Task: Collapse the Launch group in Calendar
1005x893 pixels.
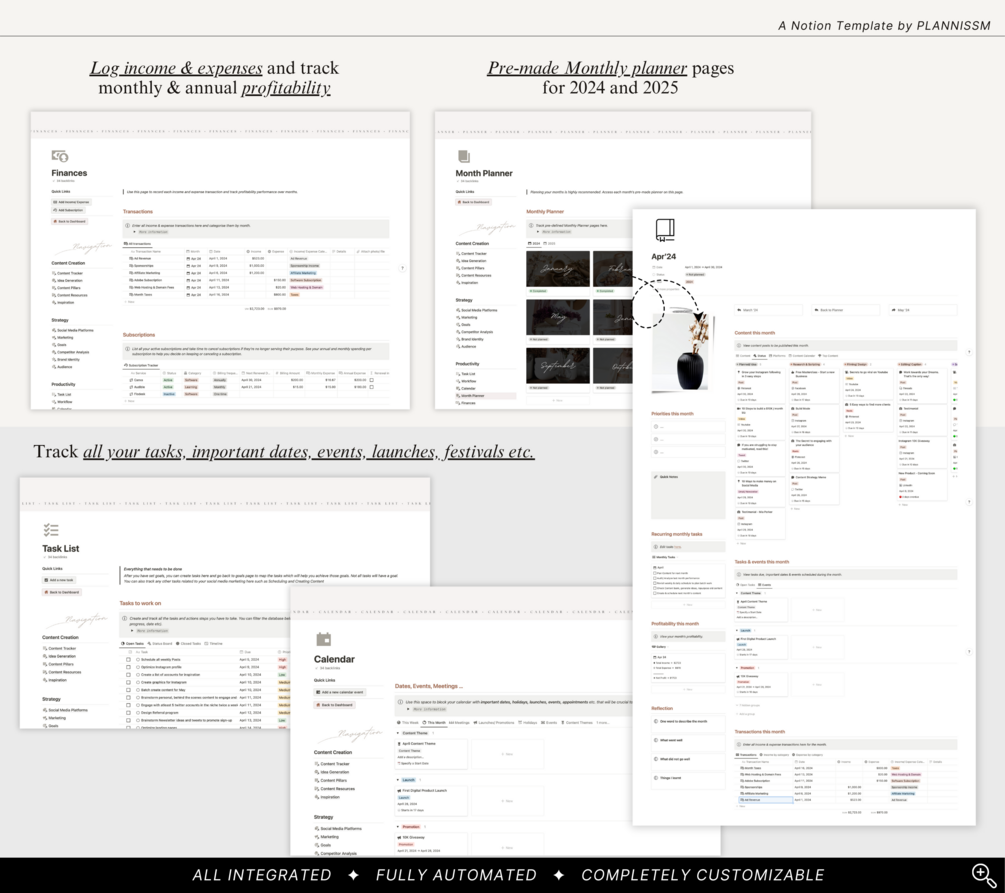Action: [398, 780]
